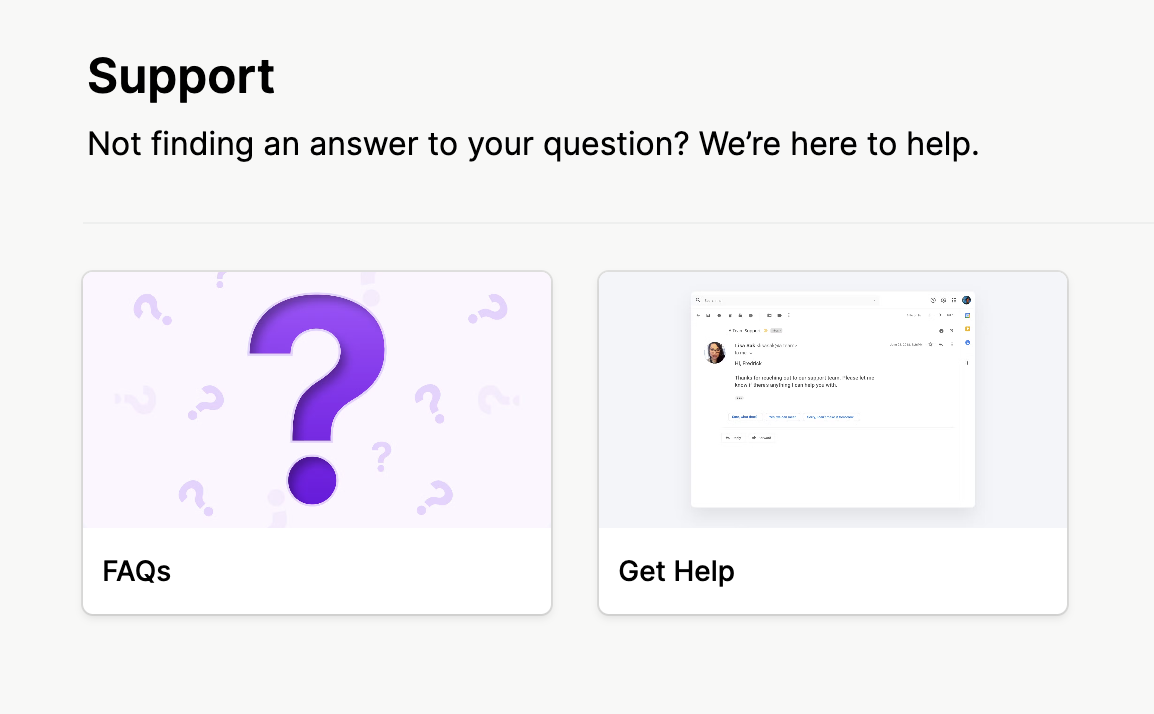This screenshot has width=1154, height=714.
Task: Click the yellow Keep icon in preview sidebar
Action: [967, 329]
